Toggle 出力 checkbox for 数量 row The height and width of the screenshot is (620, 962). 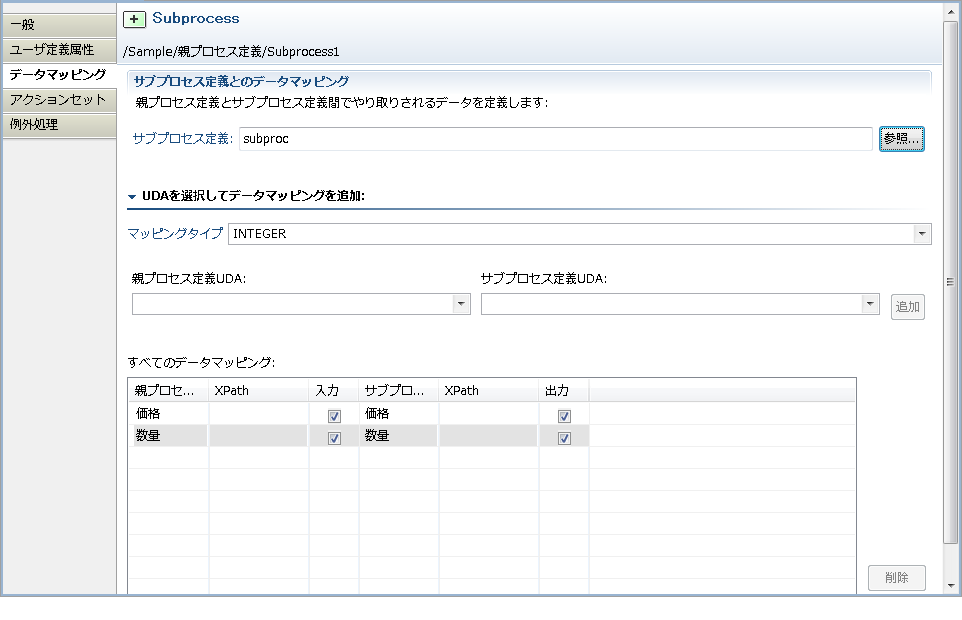click(x=564, y=438)
